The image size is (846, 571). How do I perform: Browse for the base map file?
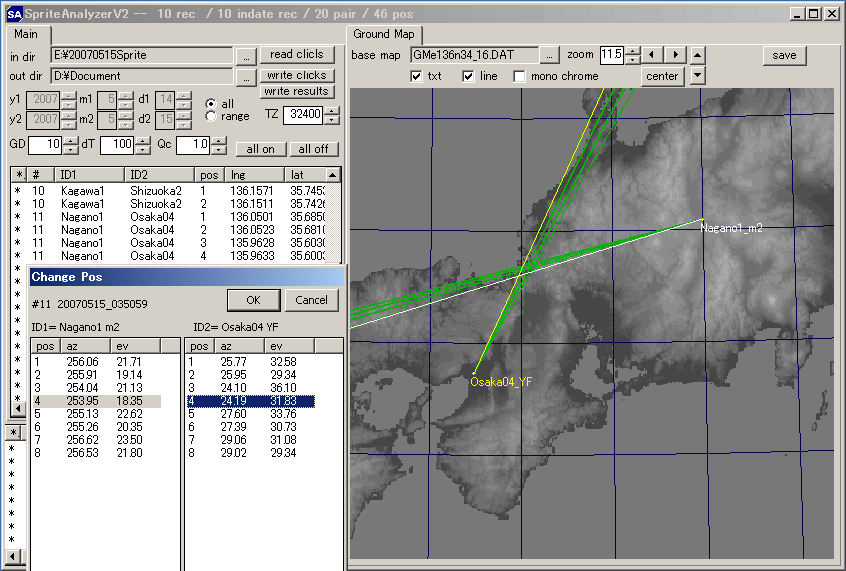[550, 55]
